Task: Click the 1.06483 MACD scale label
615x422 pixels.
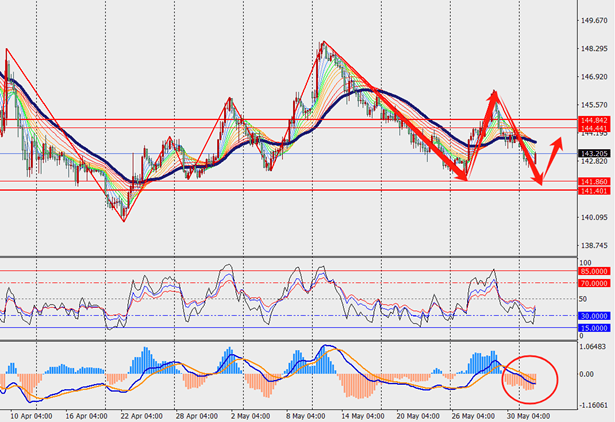Action: [594, 346]
